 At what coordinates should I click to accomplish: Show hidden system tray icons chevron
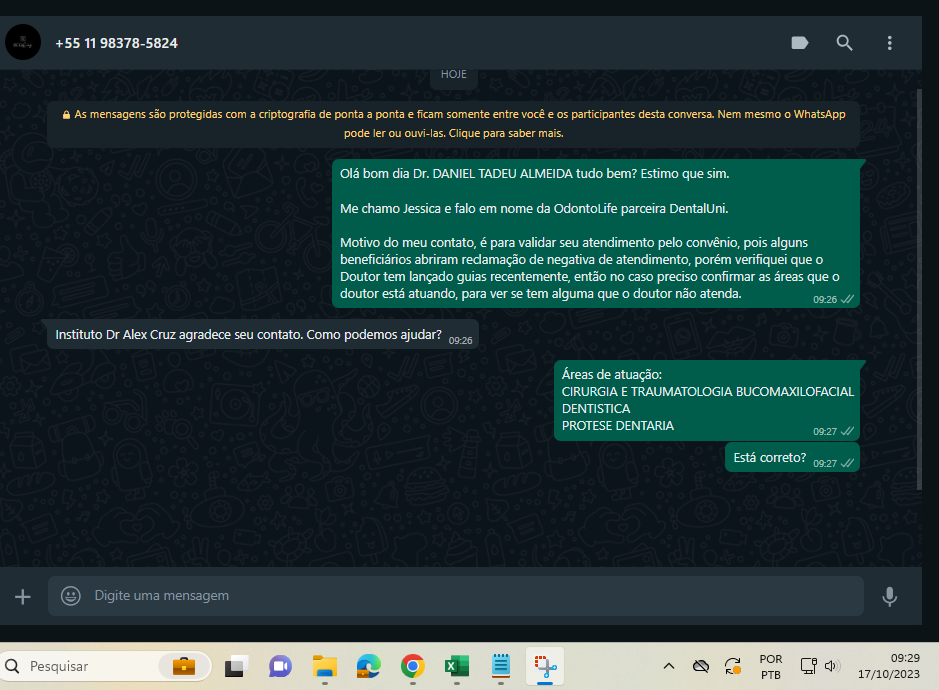(x=669, y=666)
